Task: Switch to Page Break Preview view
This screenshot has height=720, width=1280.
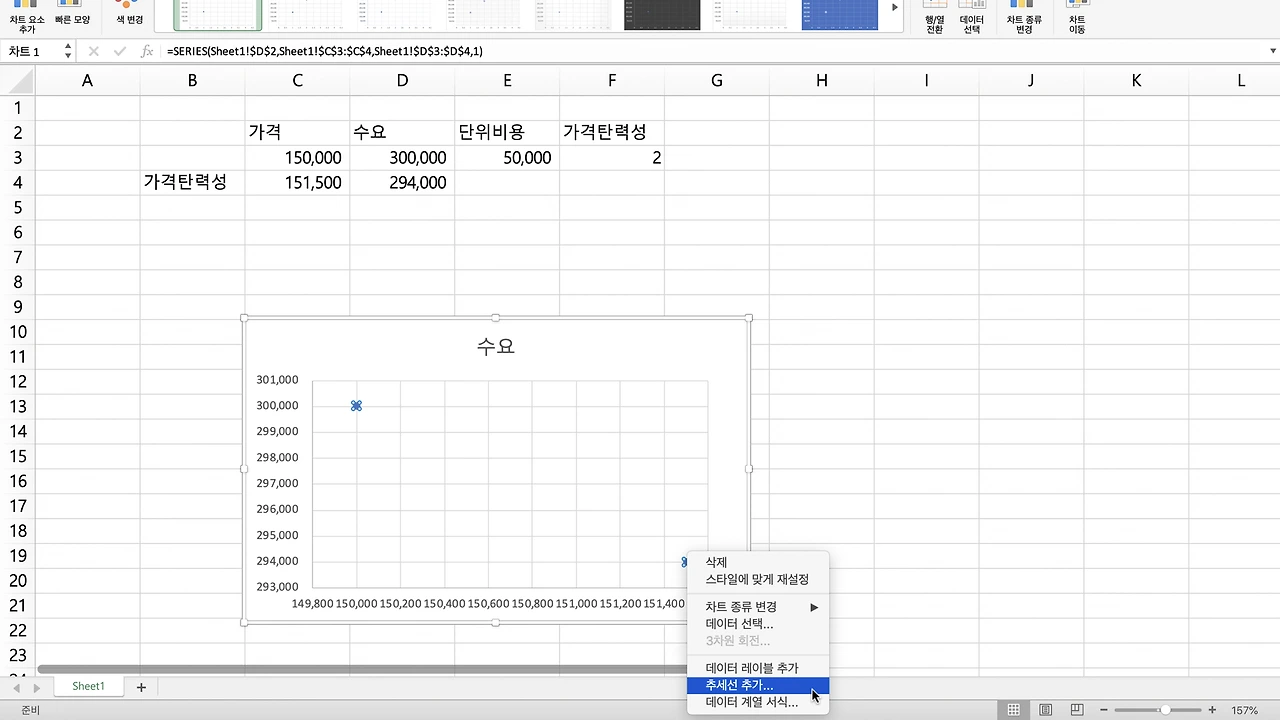Action: click(x=1077, y=710)
